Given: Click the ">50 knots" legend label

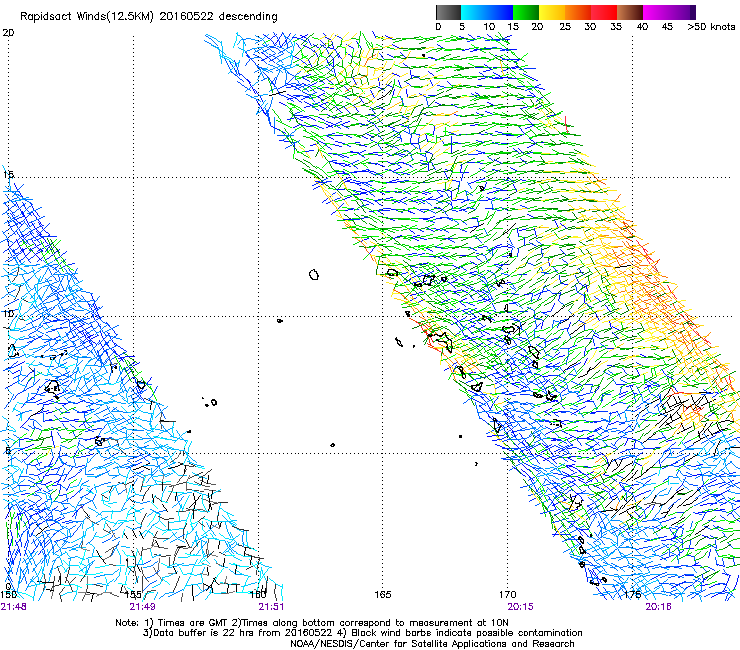Looking at the screenshot, I should click(x=711, y=27).
